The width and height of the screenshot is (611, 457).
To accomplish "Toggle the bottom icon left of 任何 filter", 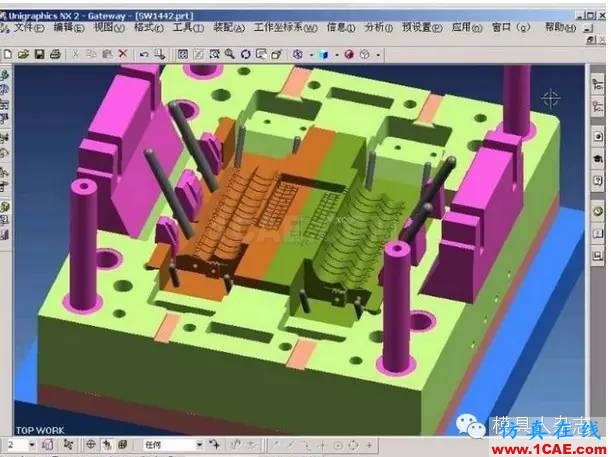I will click(123, 444).
